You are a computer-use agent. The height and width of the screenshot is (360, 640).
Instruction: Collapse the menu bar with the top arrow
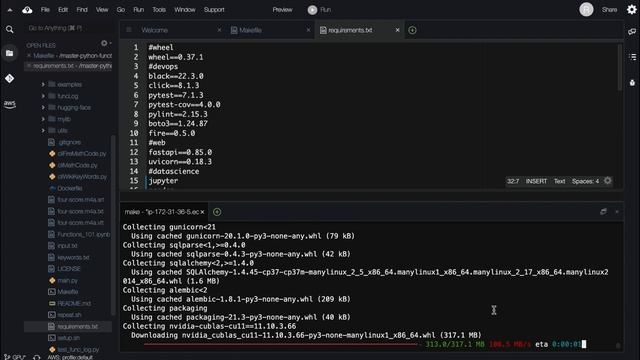(x=9, y=10)
